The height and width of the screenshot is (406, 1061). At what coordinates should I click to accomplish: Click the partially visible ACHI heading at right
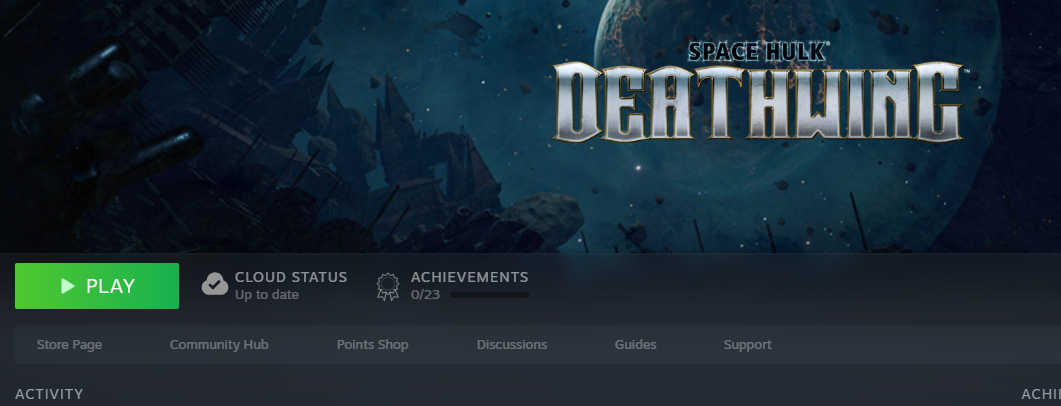[x=1040, y=394]
